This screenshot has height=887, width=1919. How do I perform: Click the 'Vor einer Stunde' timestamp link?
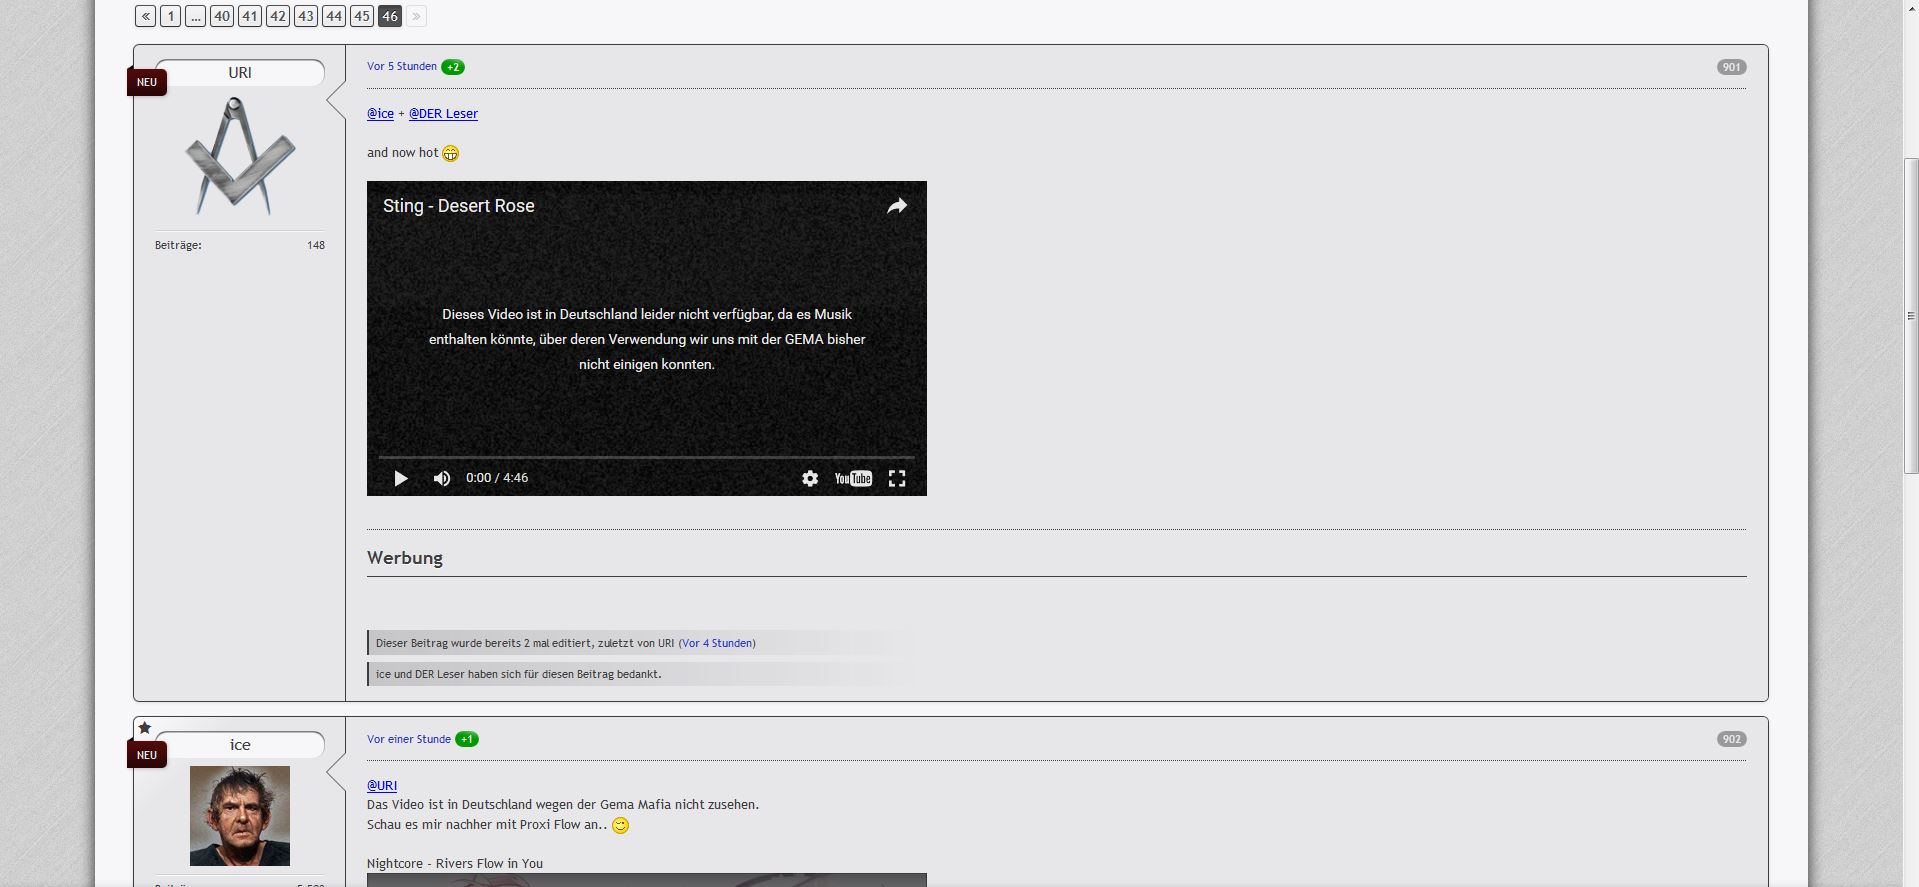409,740
